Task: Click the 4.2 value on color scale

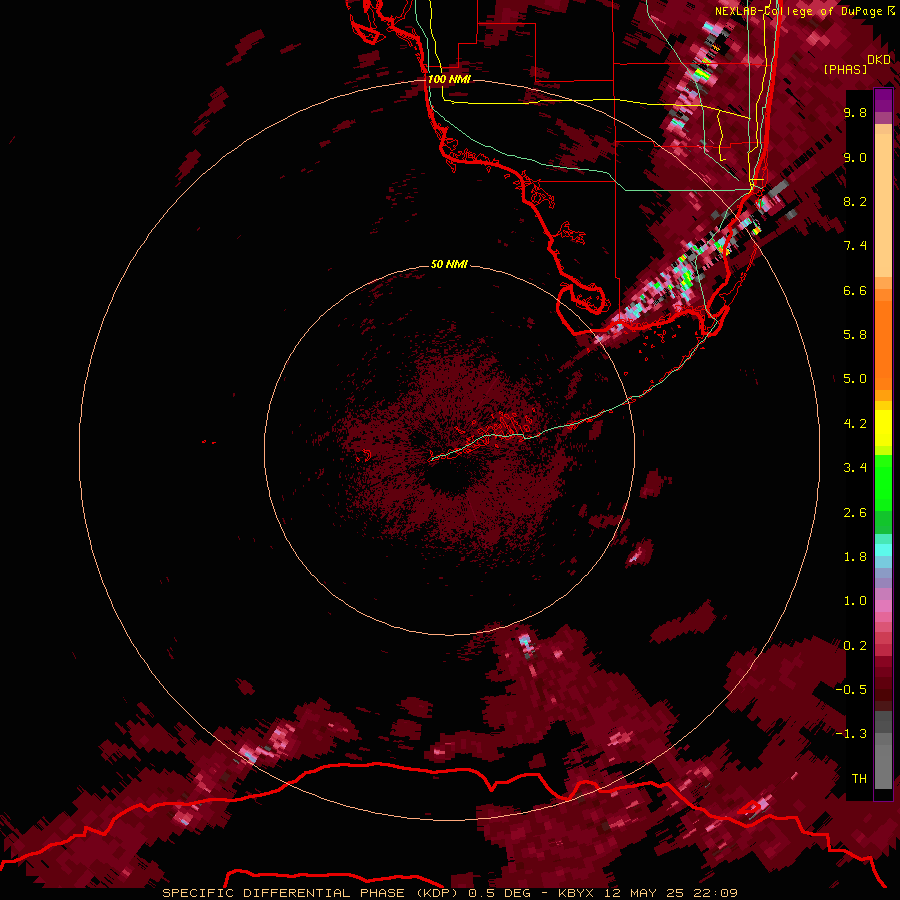Action: 855,424
